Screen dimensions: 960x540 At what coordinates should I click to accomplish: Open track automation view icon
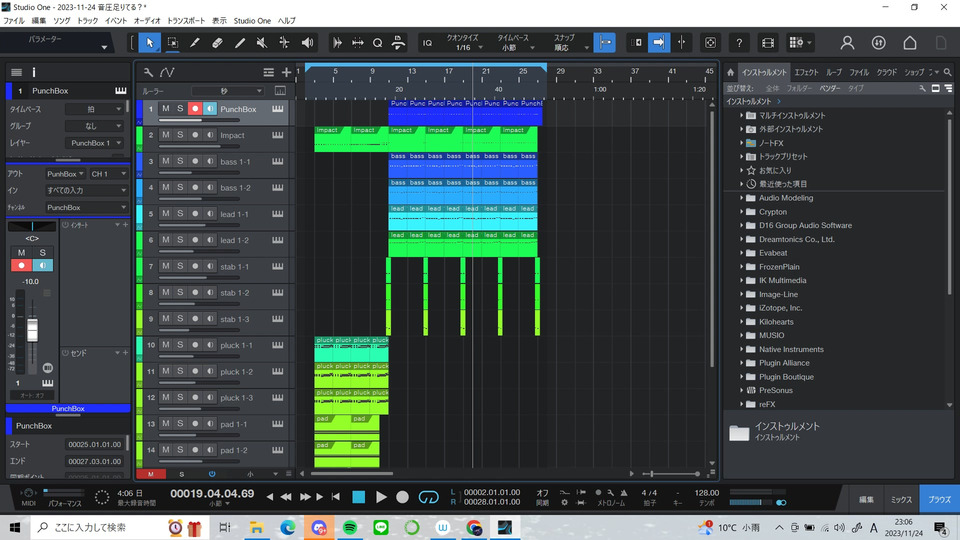tap(167, 72)
